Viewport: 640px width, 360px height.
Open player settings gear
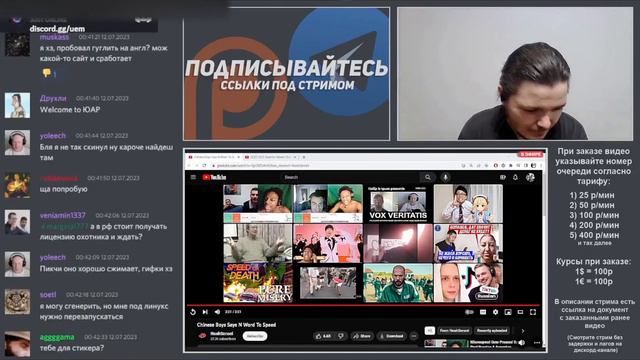click(x=495, y=312)
